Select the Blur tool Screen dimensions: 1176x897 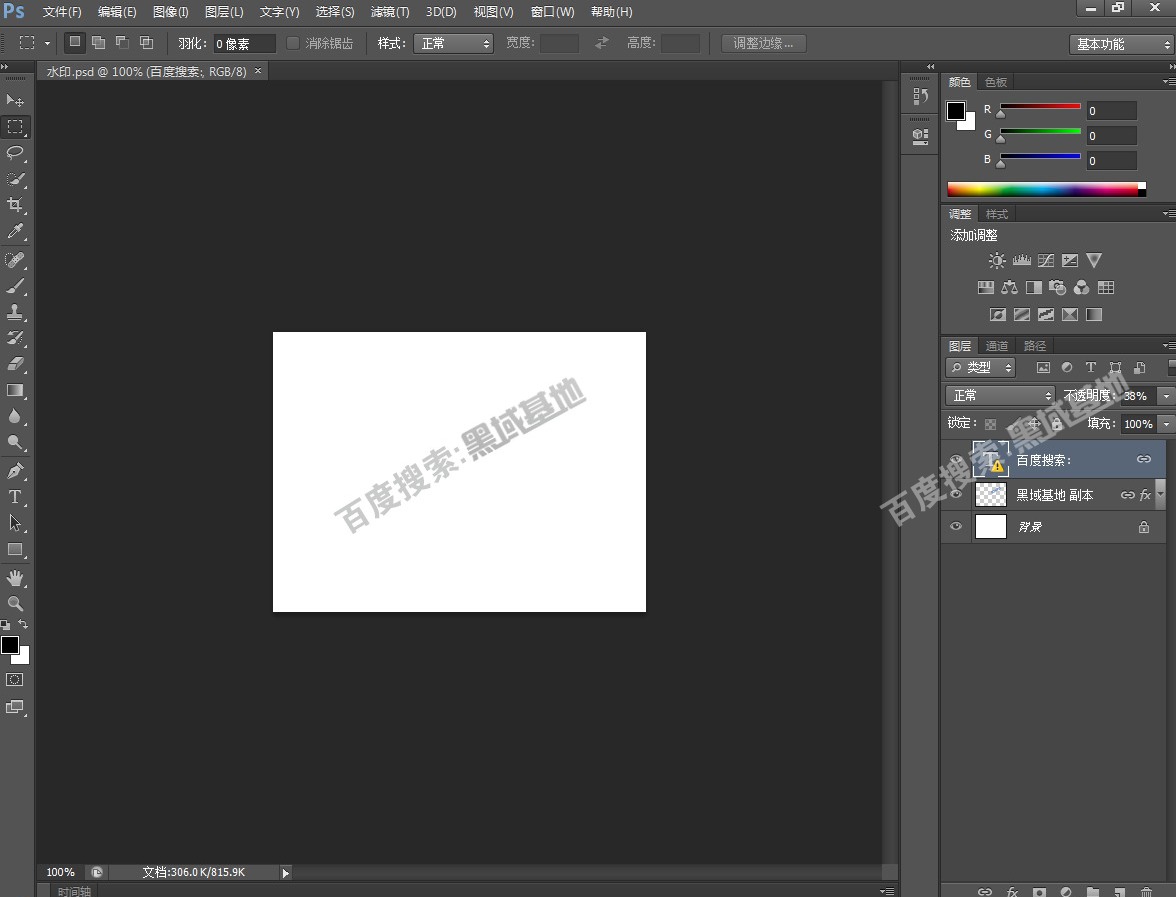pyautogui.click(x=15, y=416)
